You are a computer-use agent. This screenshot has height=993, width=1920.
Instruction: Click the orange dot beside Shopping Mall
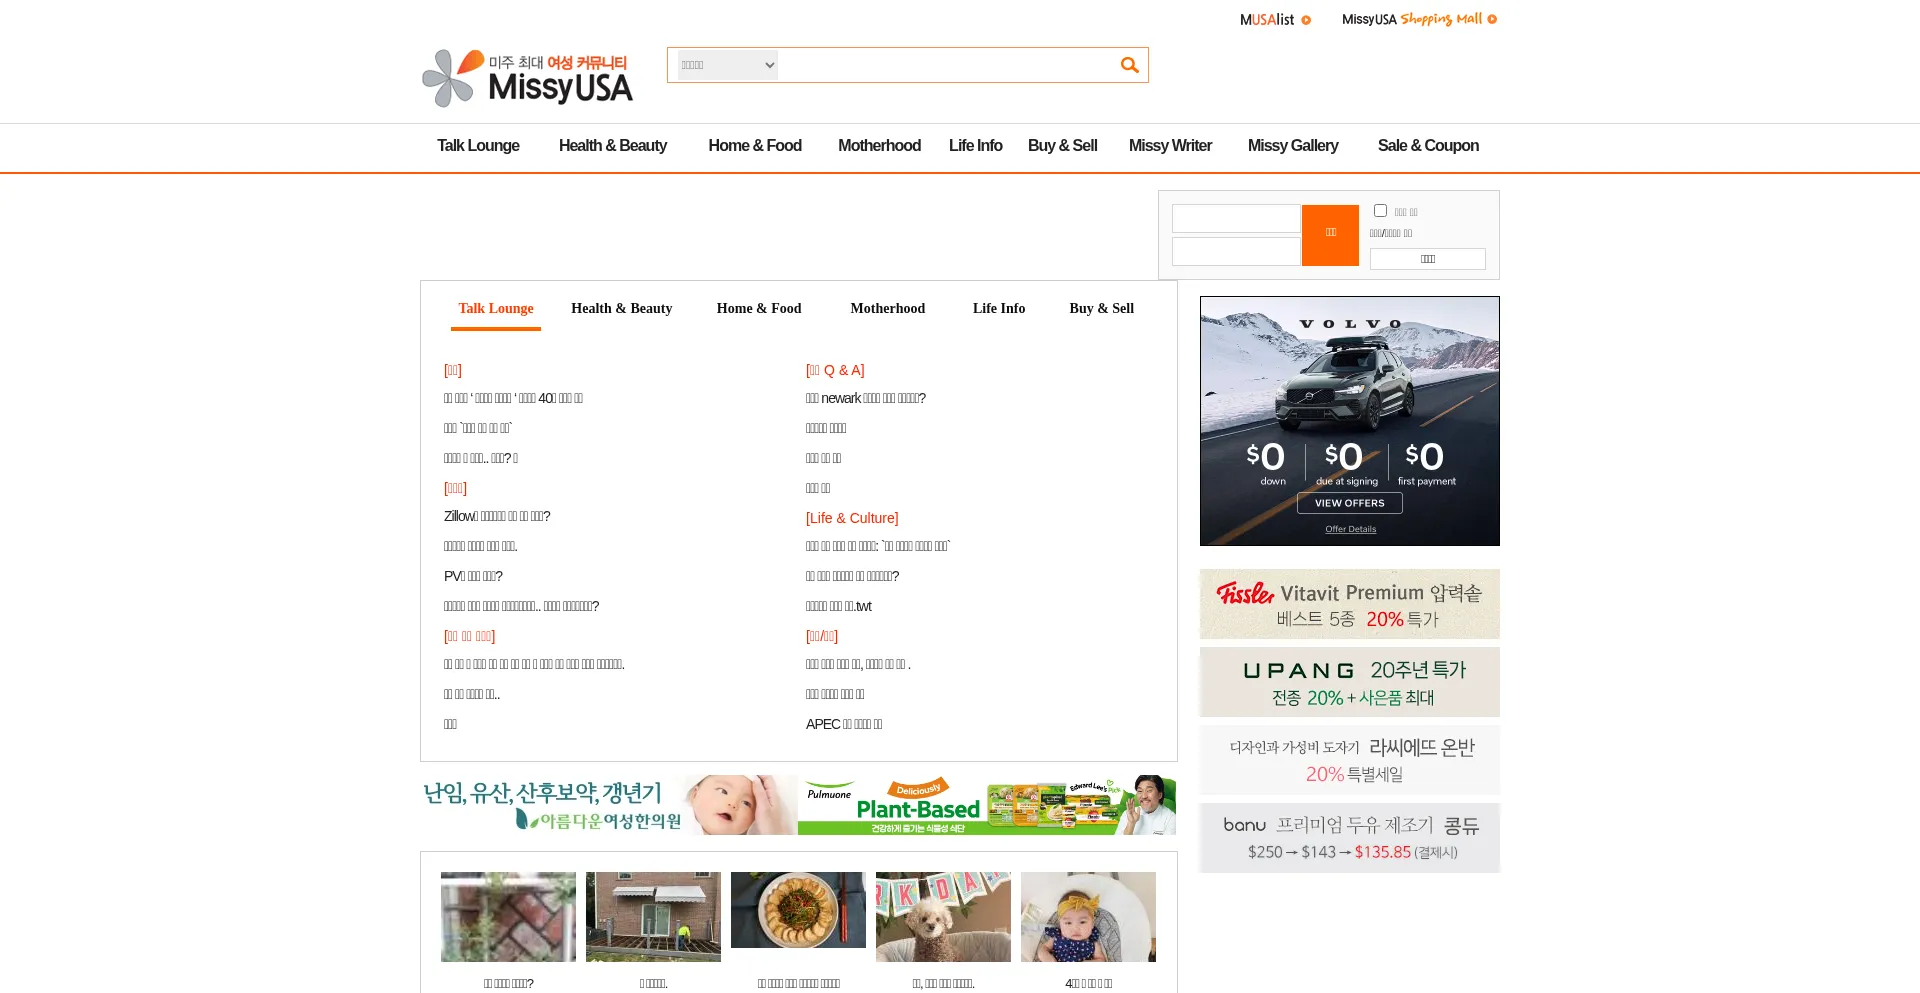(1492, 20)
